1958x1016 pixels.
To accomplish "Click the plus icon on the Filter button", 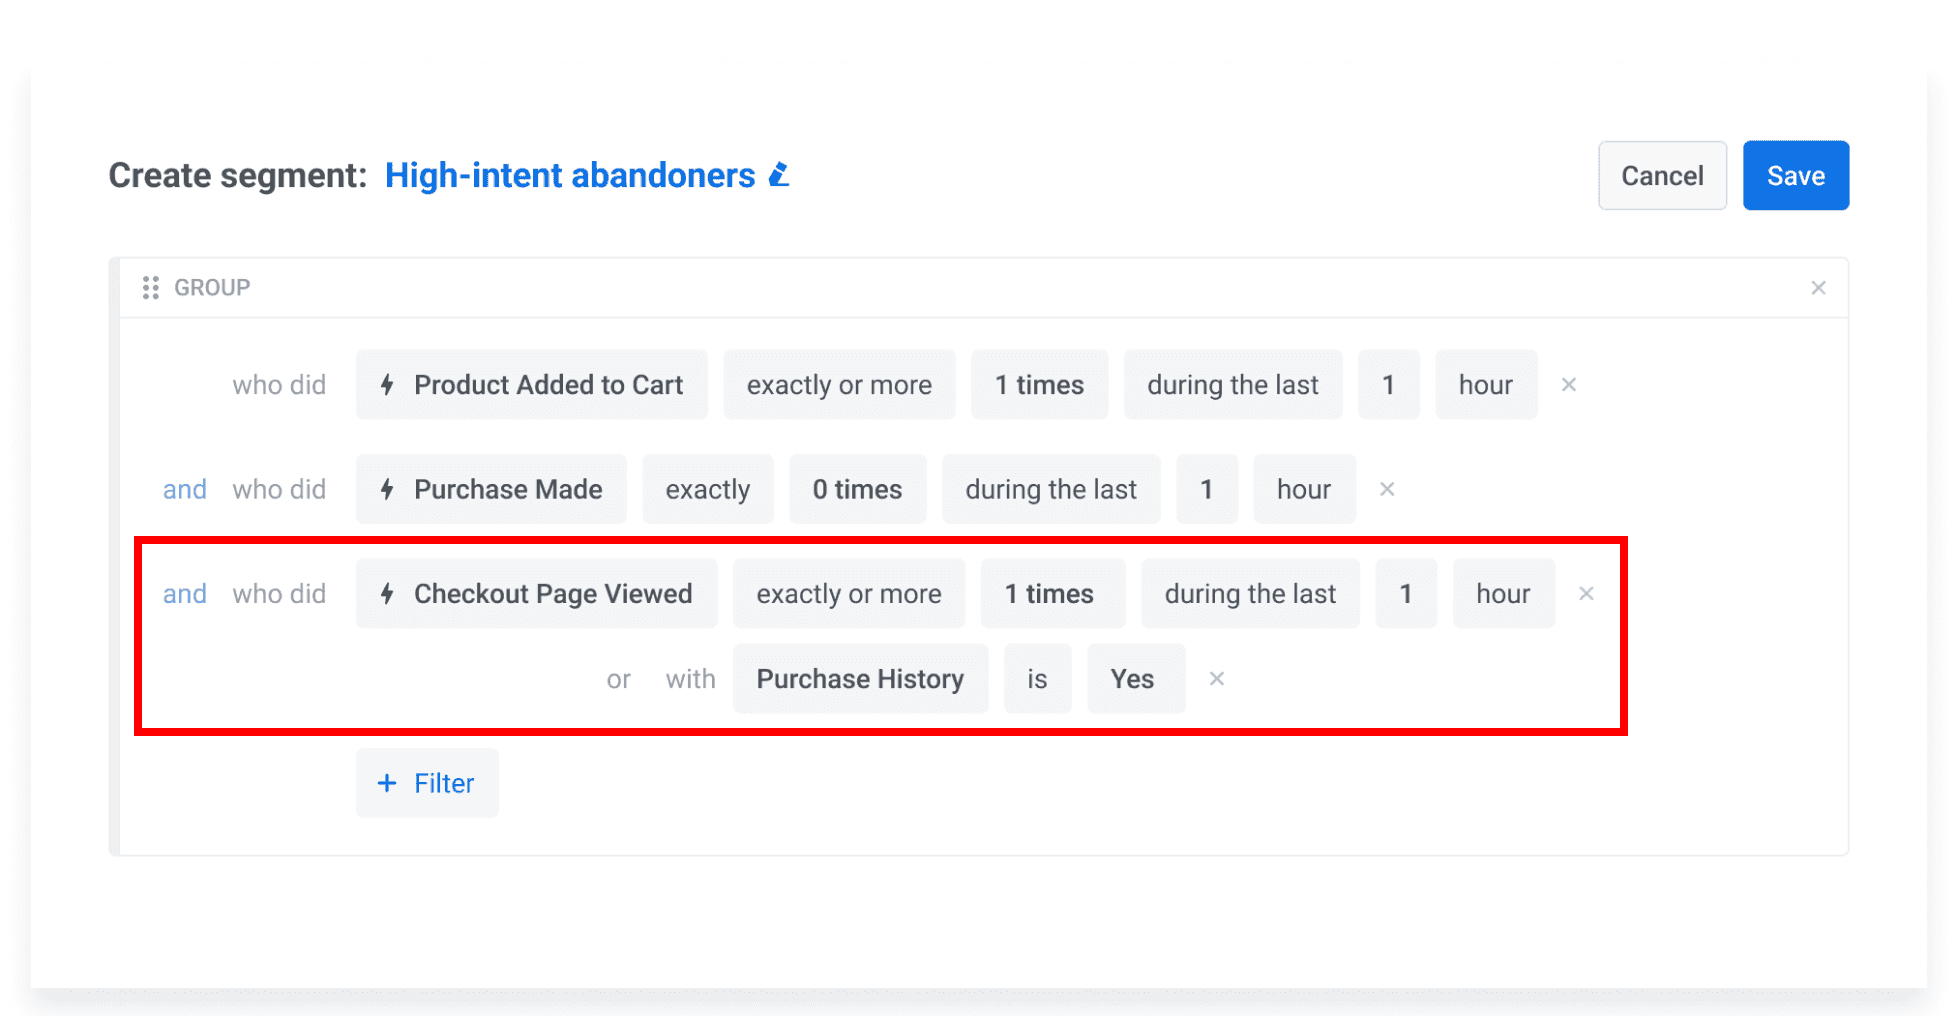I will point(388,783).
